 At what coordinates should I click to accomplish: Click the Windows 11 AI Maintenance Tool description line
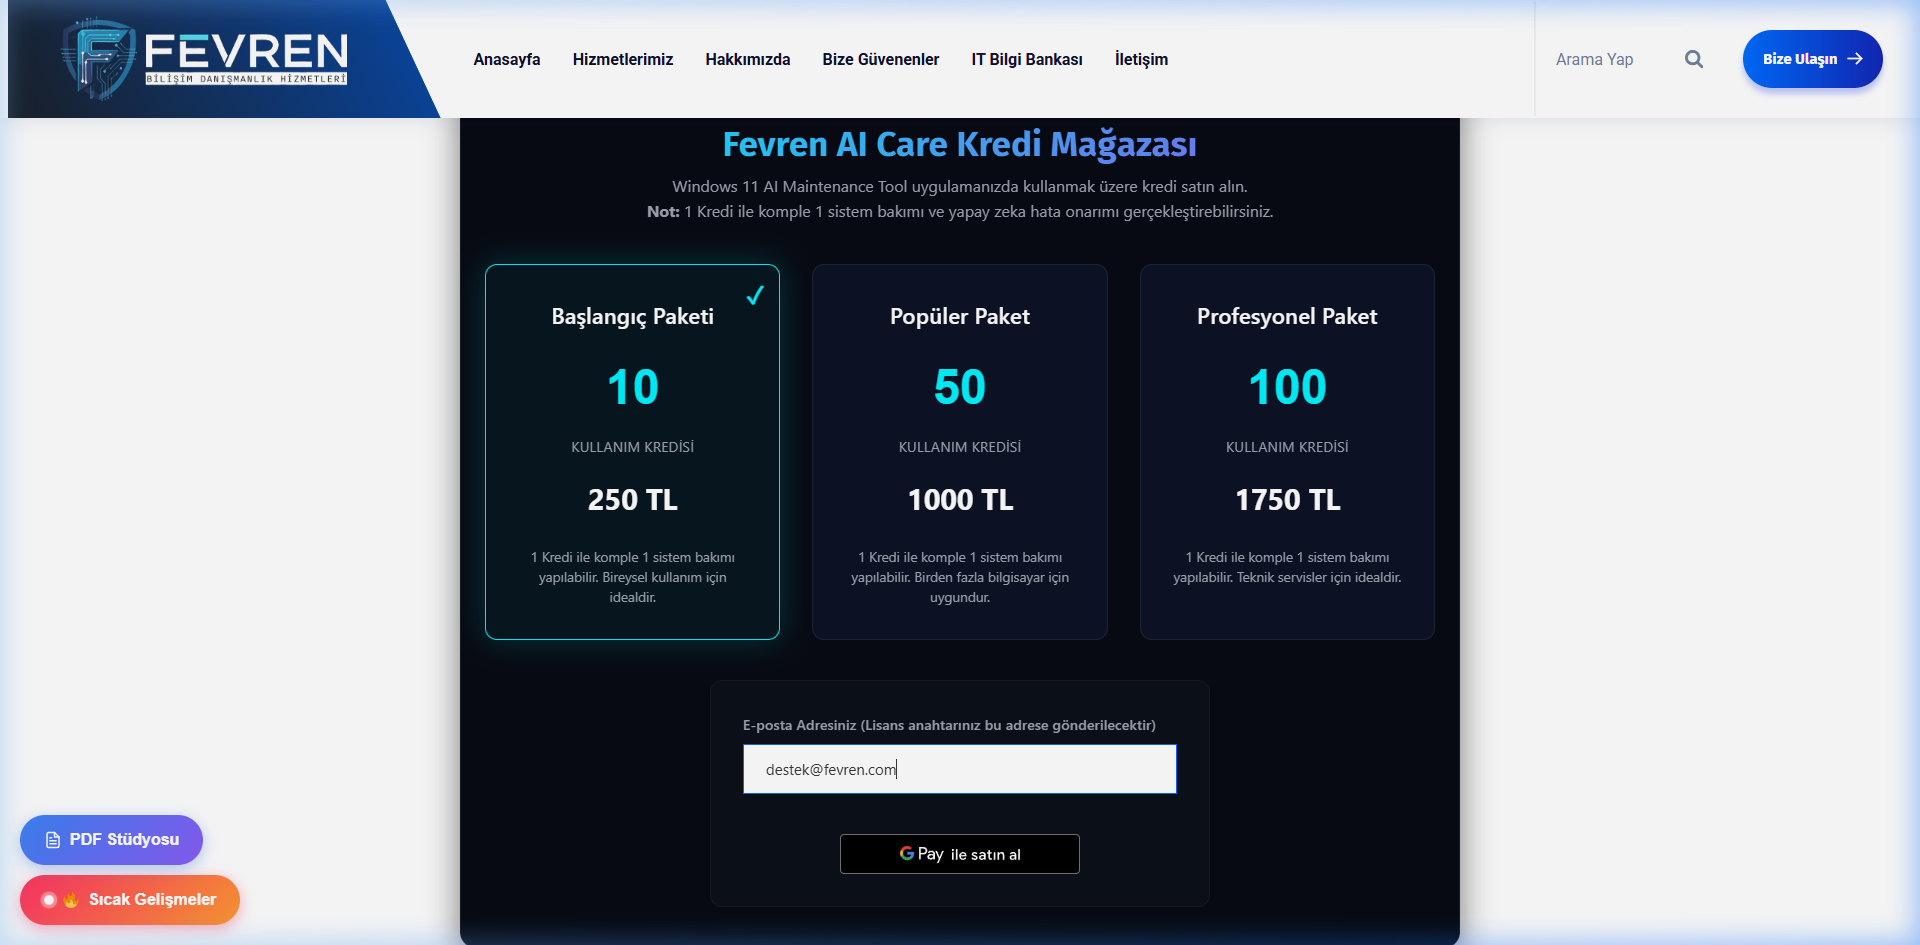[960, 187]
